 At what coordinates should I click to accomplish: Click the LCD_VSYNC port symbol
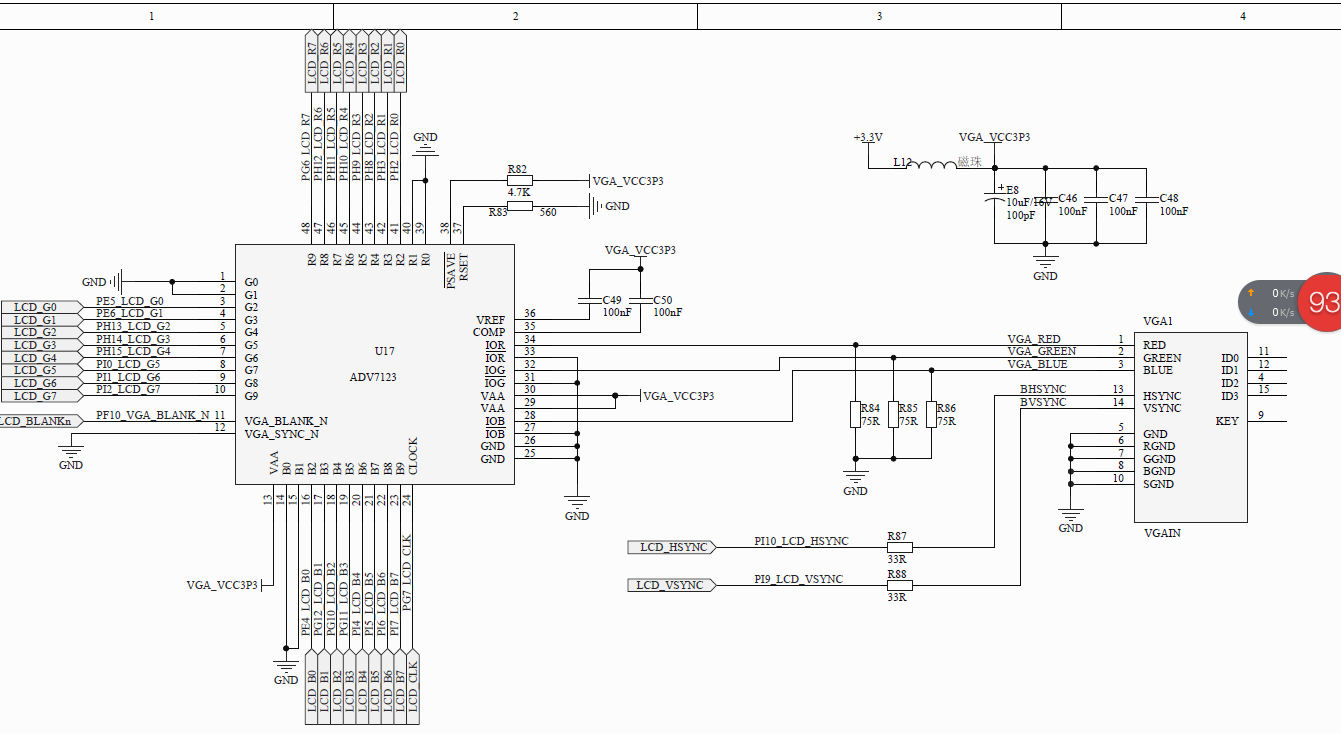coord(670,585)
